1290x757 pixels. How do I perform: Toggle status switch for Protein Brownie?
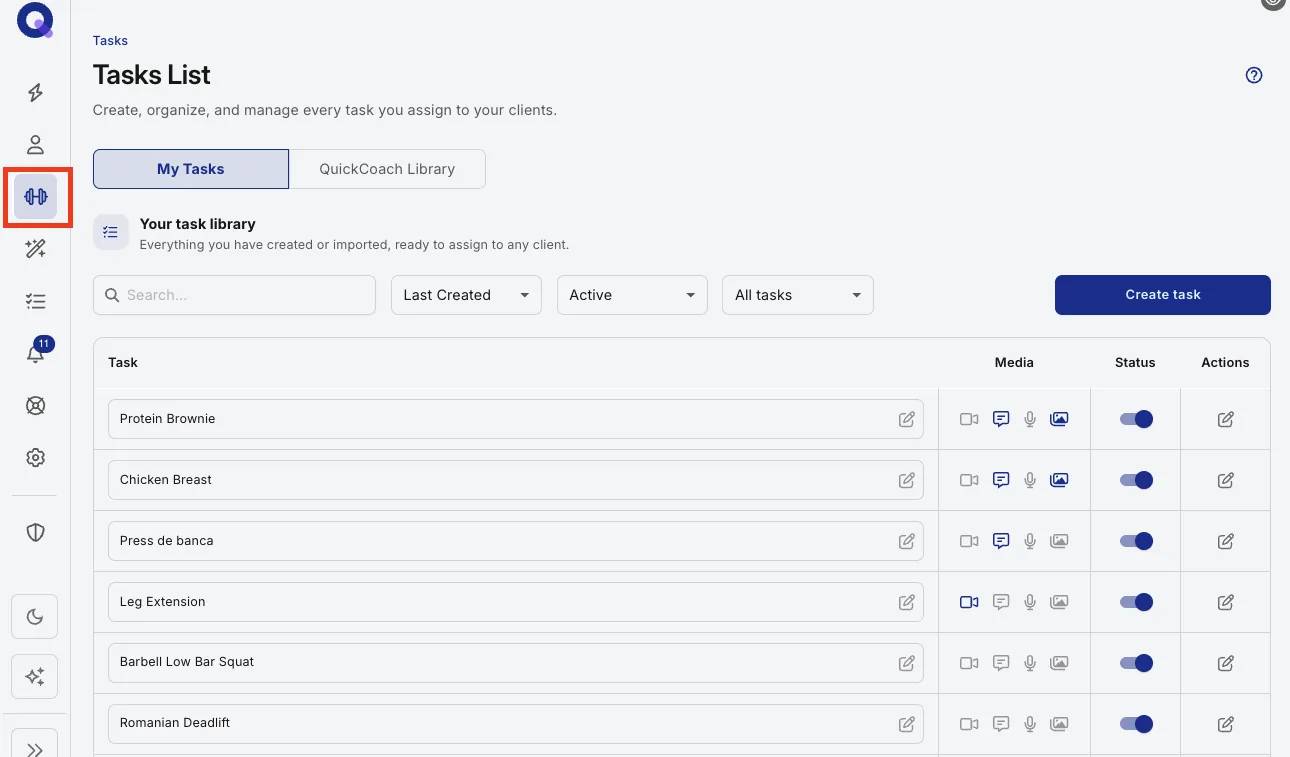coord(1136,419)
